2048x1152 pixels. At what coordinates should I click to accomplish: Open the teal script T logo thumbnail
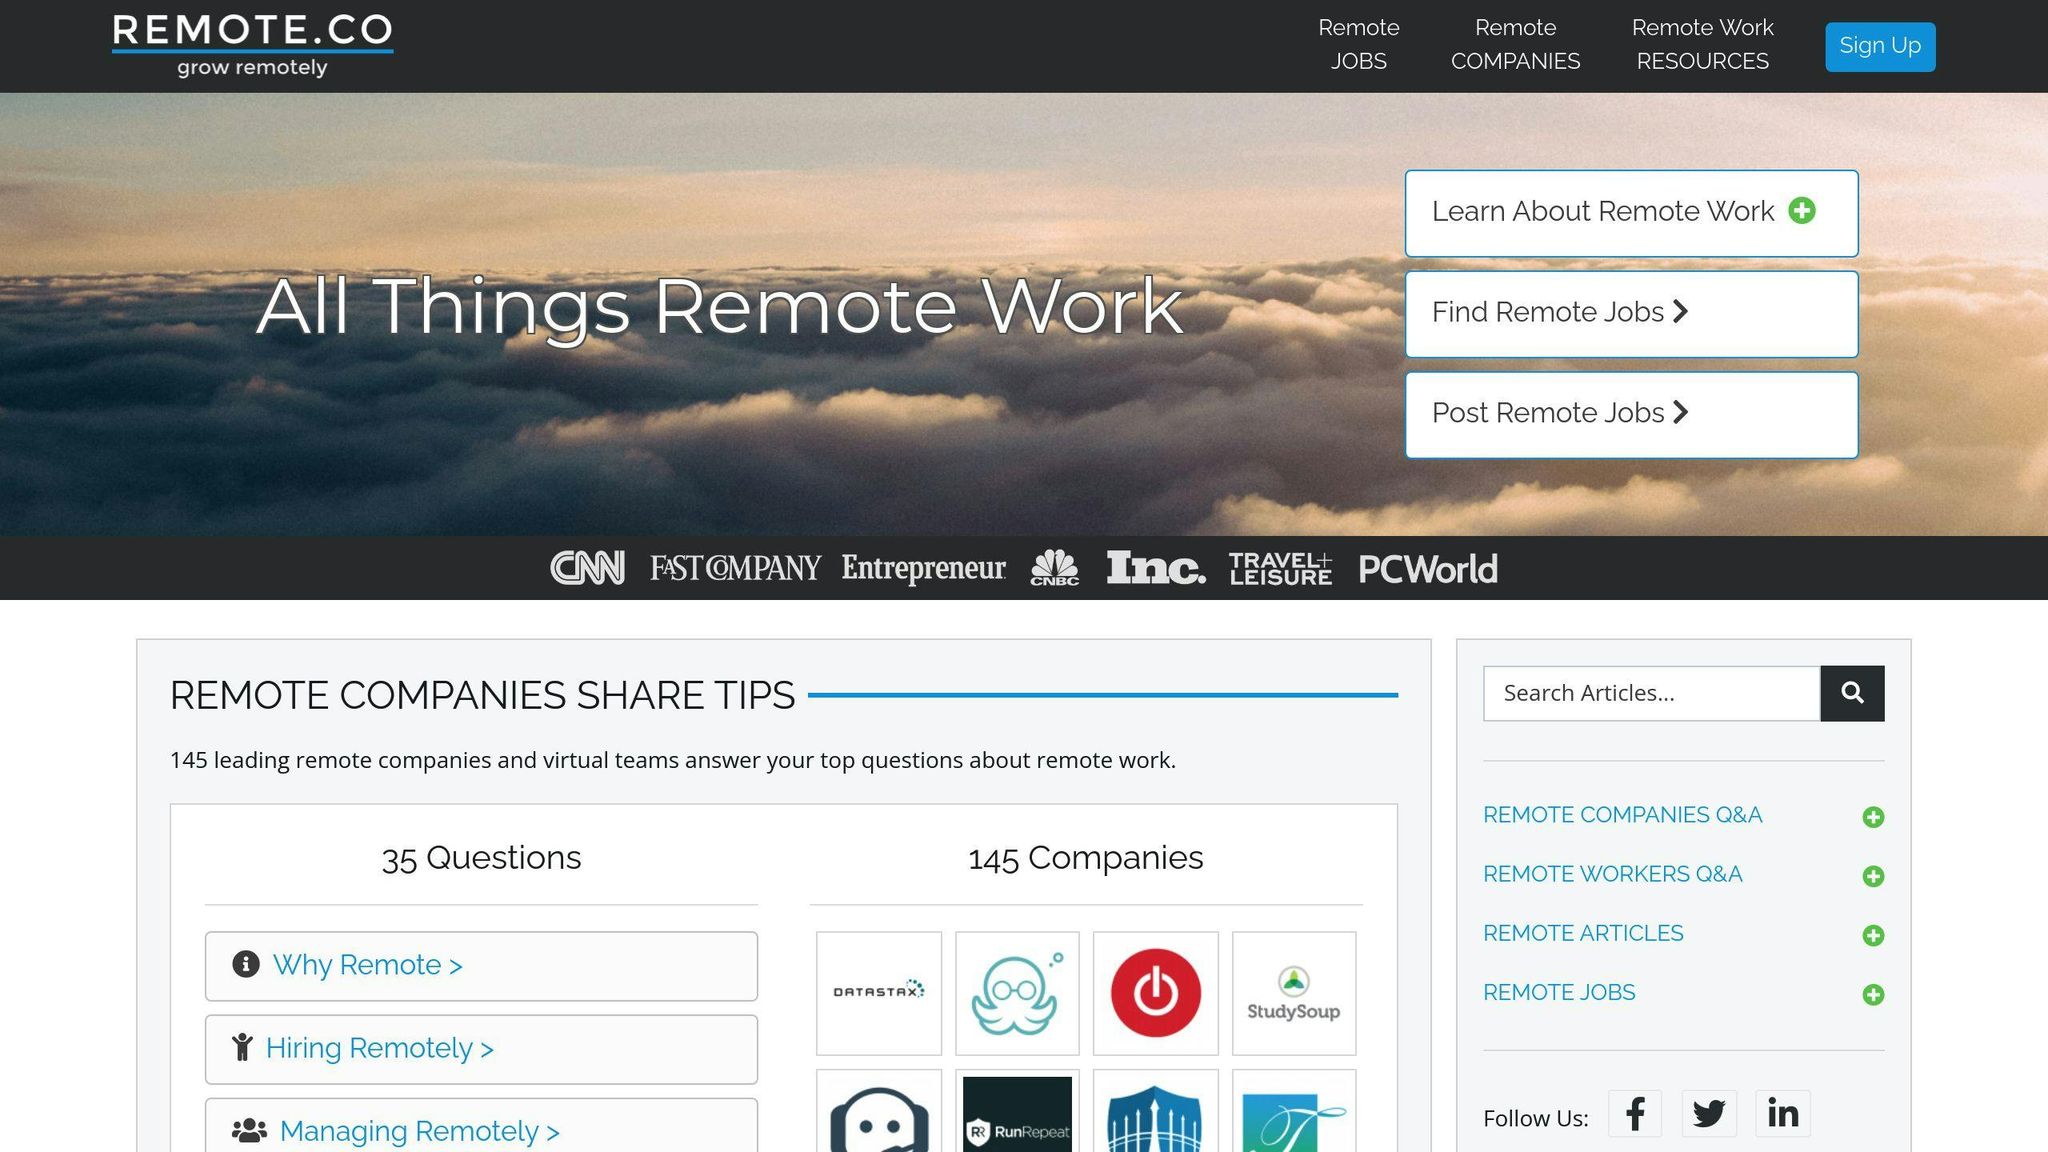(1294, 1112)
